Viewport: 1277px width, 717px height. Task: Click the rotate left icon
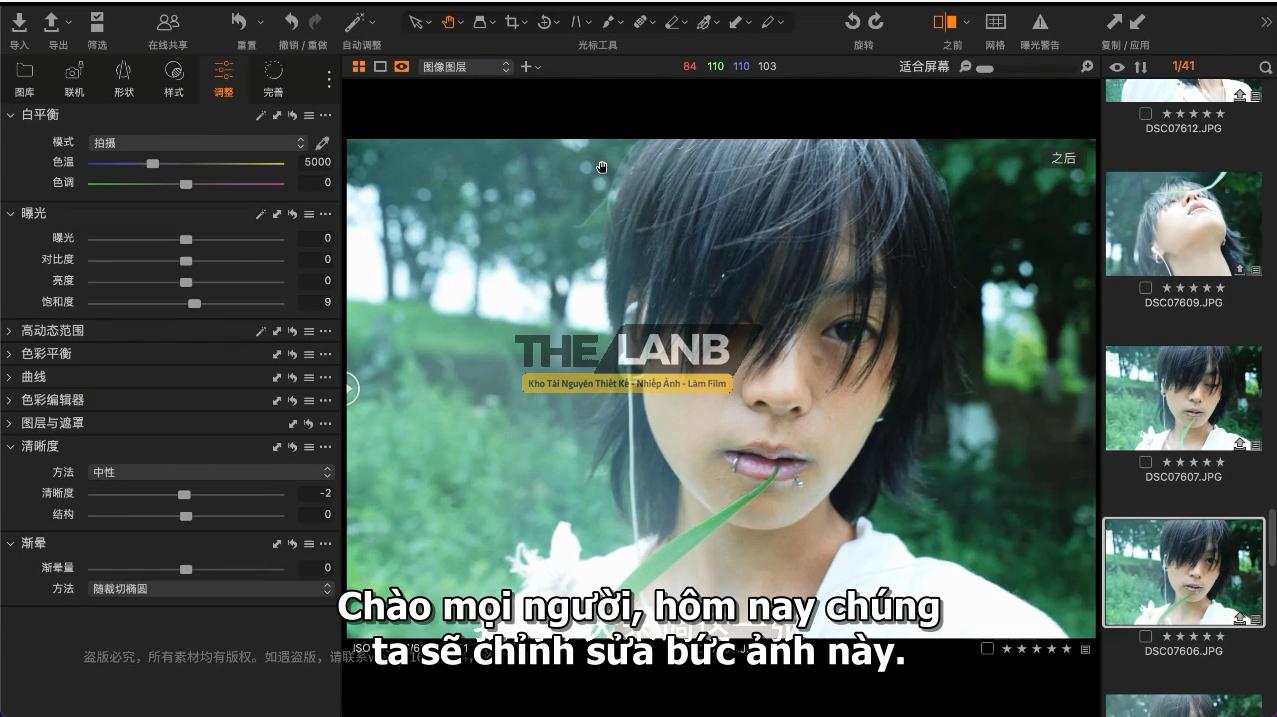click(852, 22)
